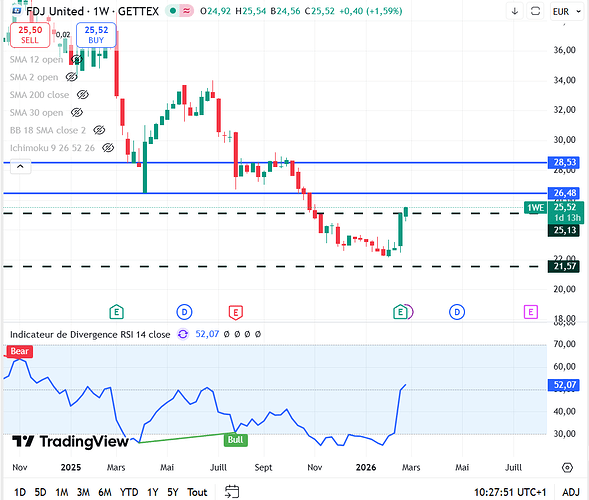Select the 5D time range
Screen dimensions: 589x500
point(40,492)
